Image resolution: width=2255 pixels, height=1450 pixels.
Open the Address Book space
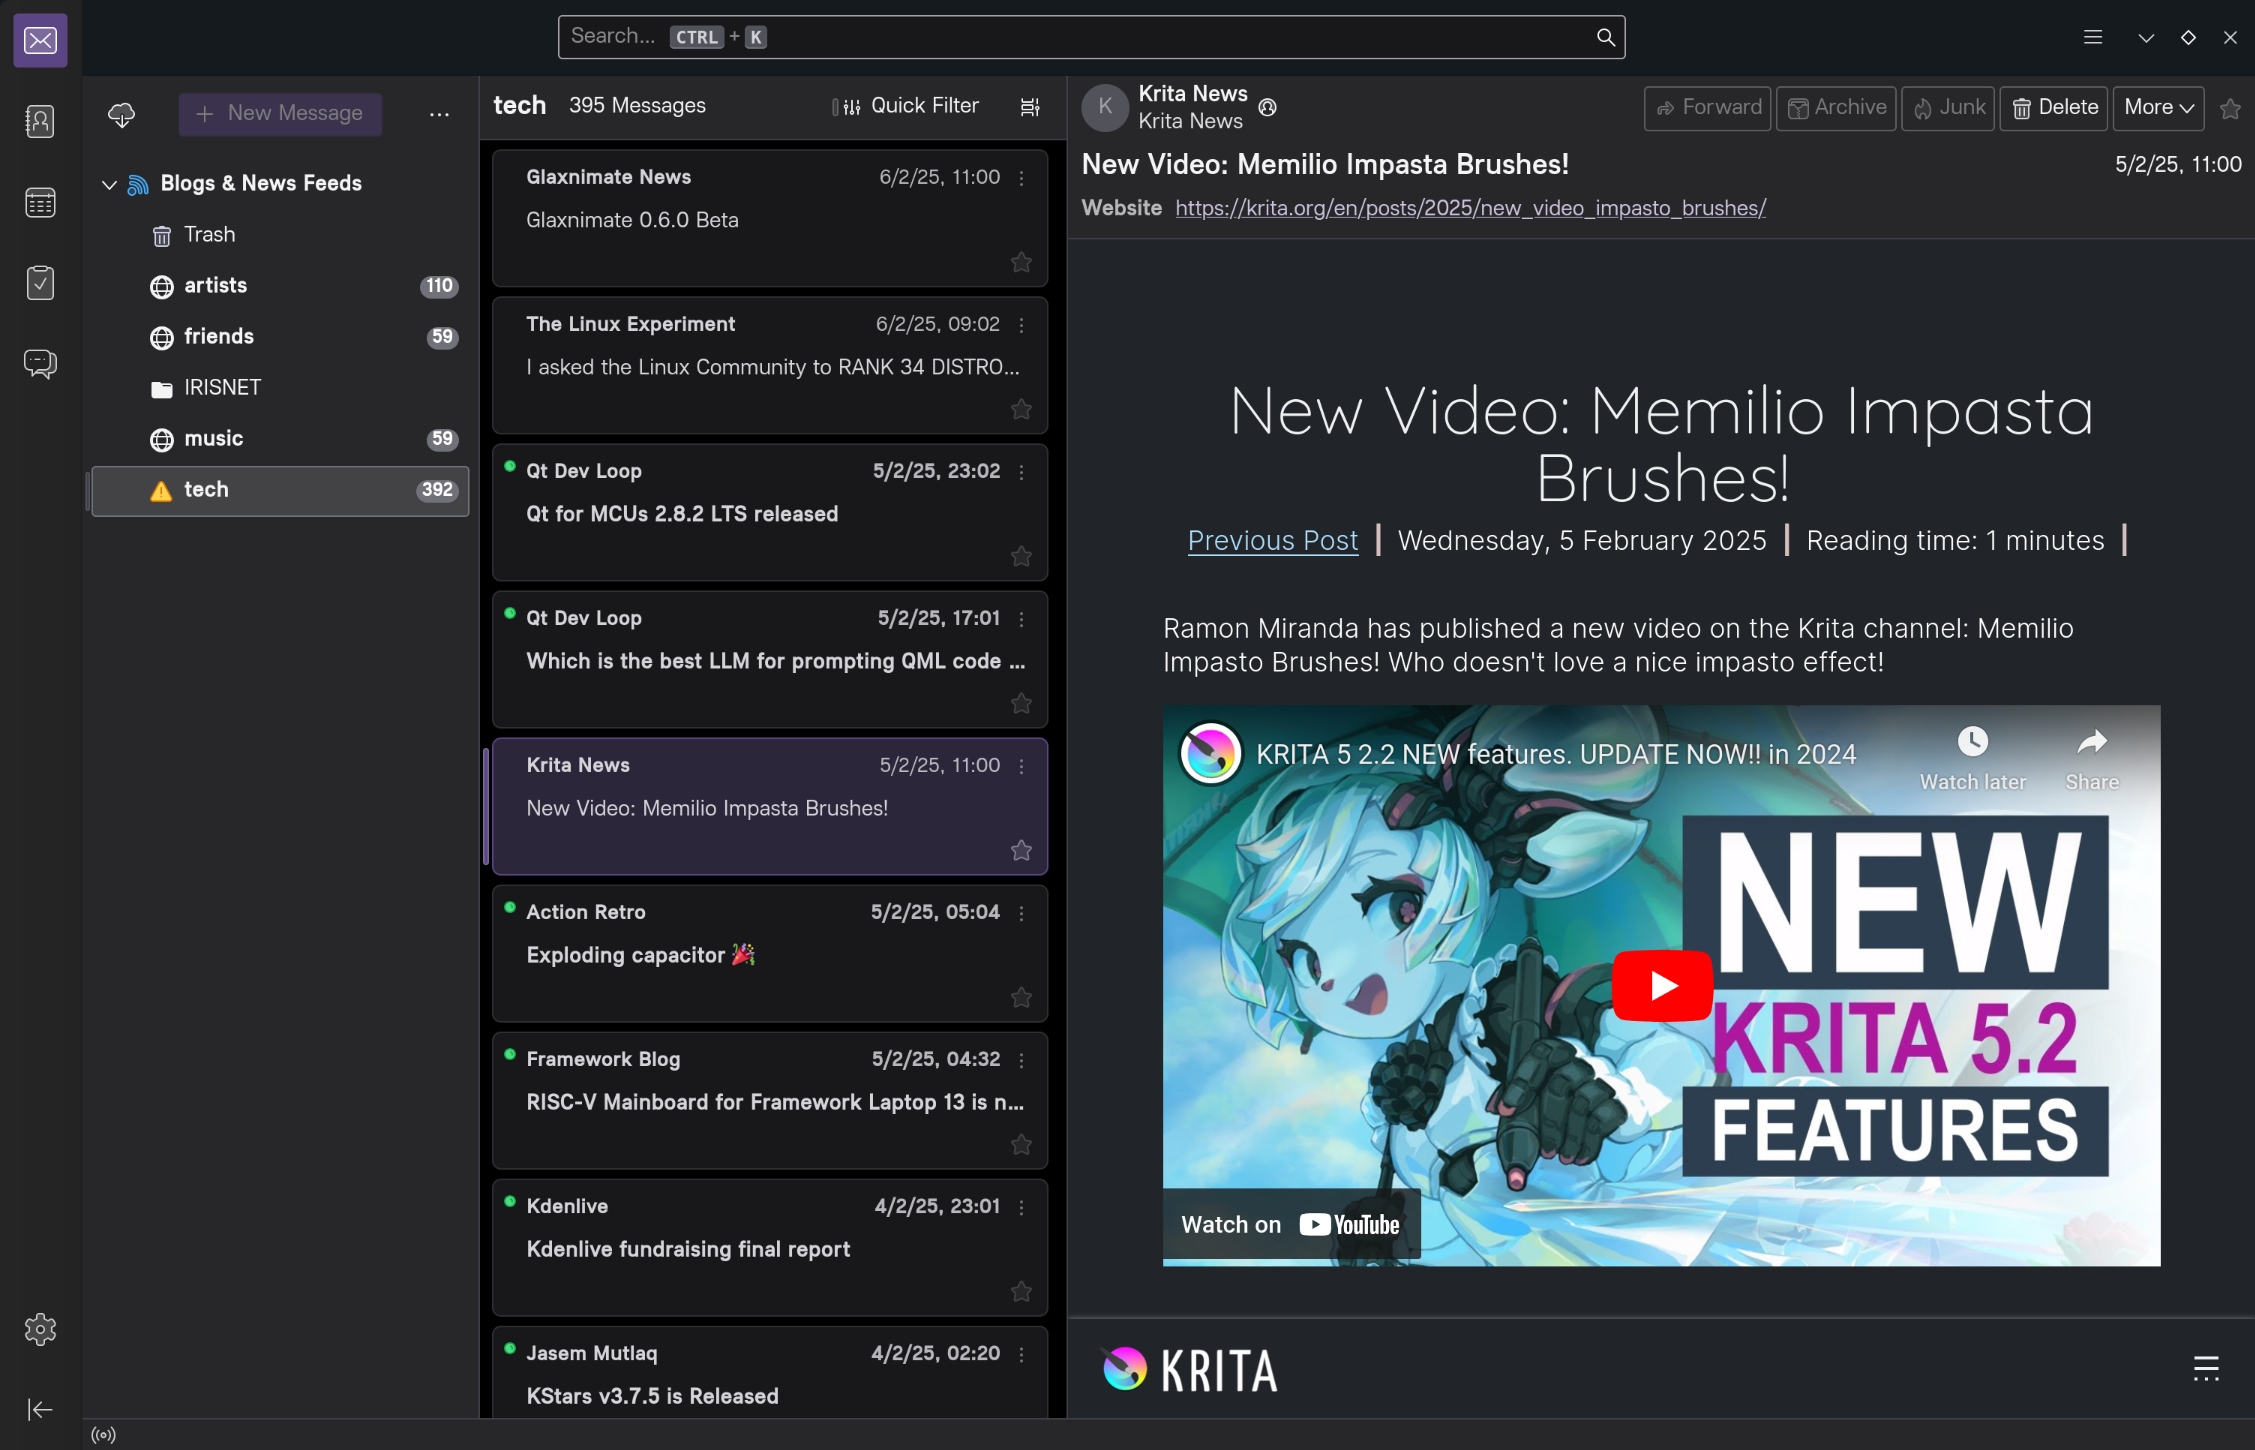coord(40,122)
